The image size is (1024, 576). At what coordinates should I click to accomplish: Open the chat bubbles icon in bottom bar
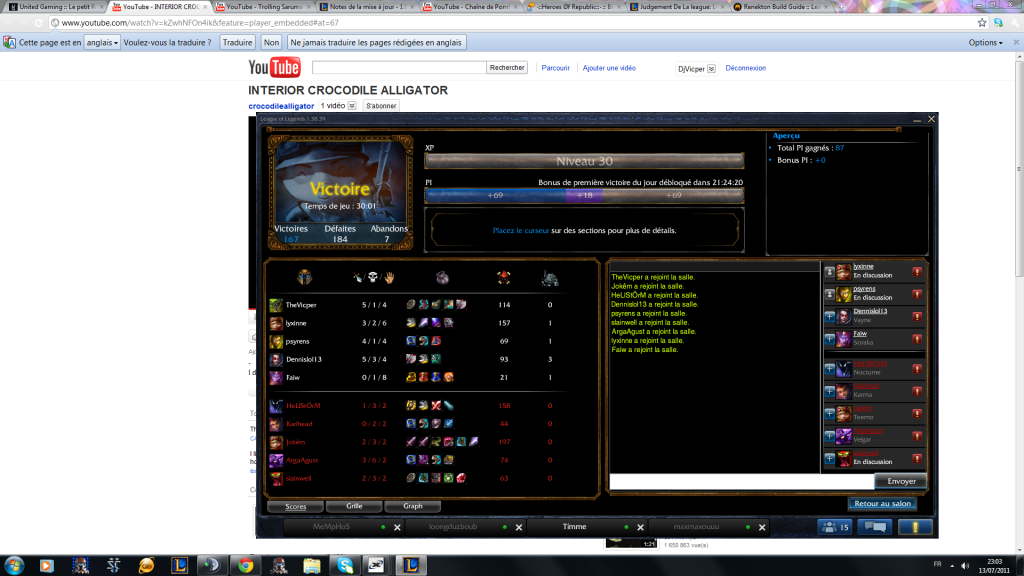click(x=875, y=527)
